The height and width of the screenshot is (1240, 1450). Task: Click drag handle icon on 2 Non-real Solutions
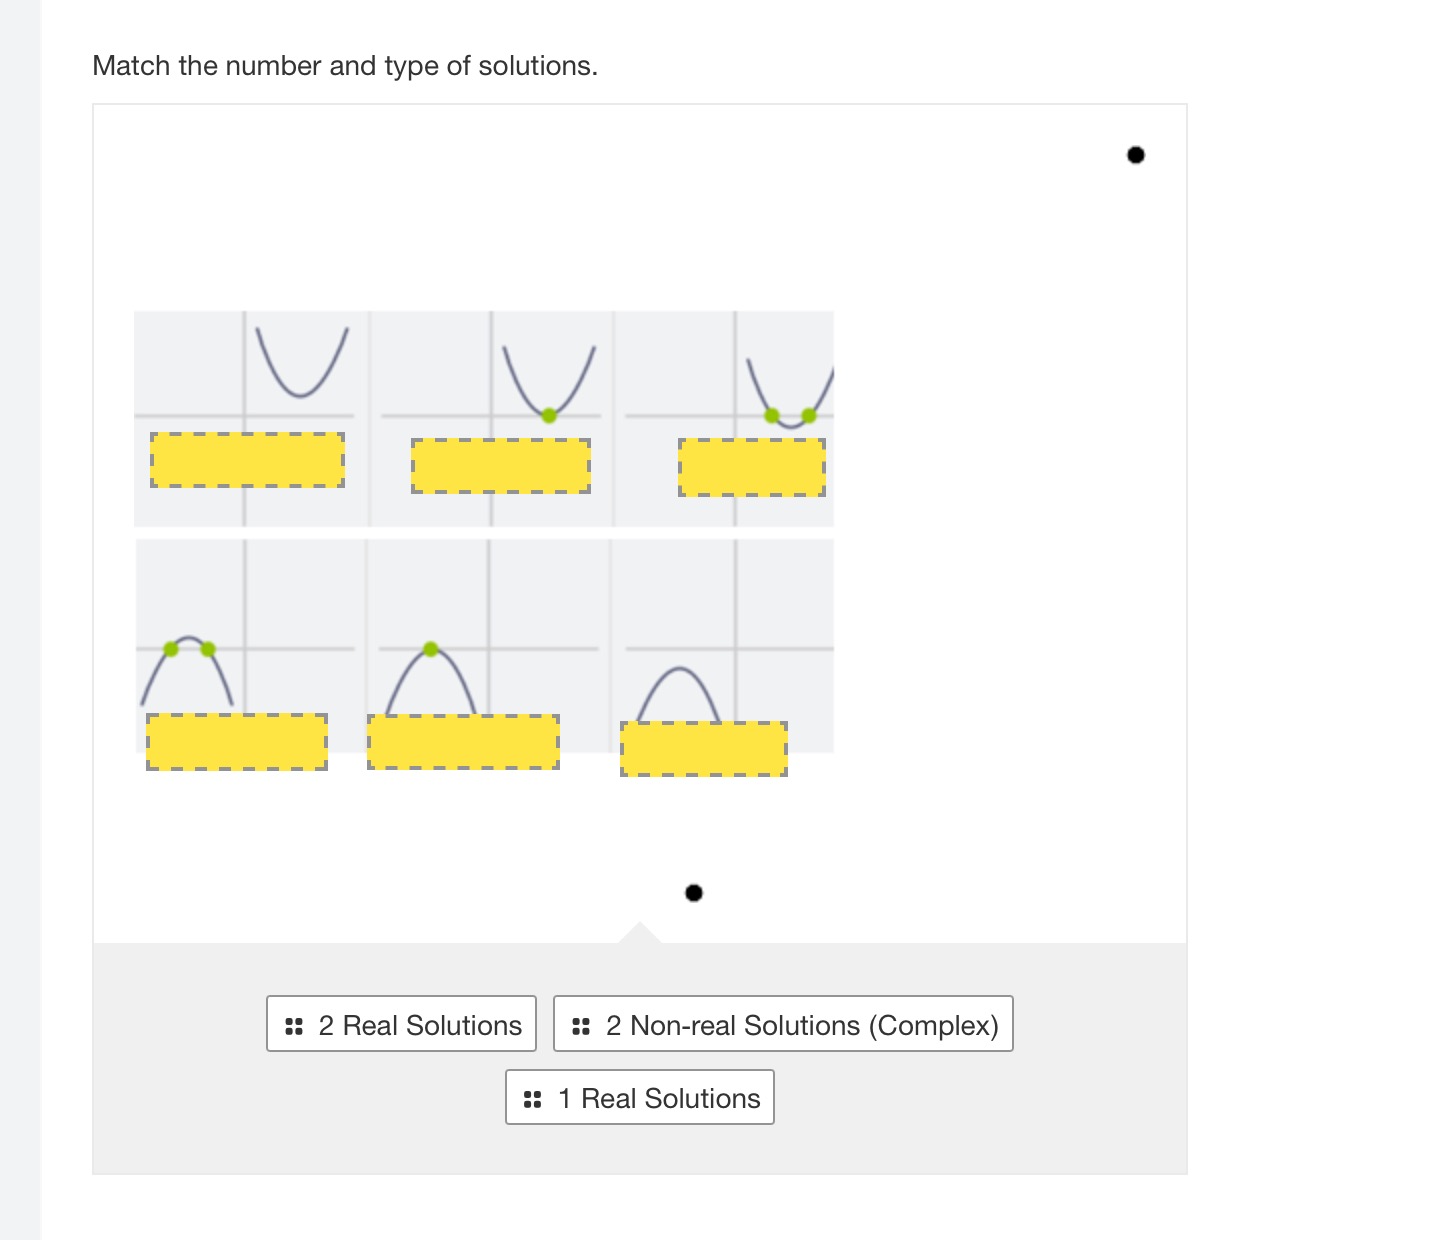pyautogui.click(x=581, y=1026)
